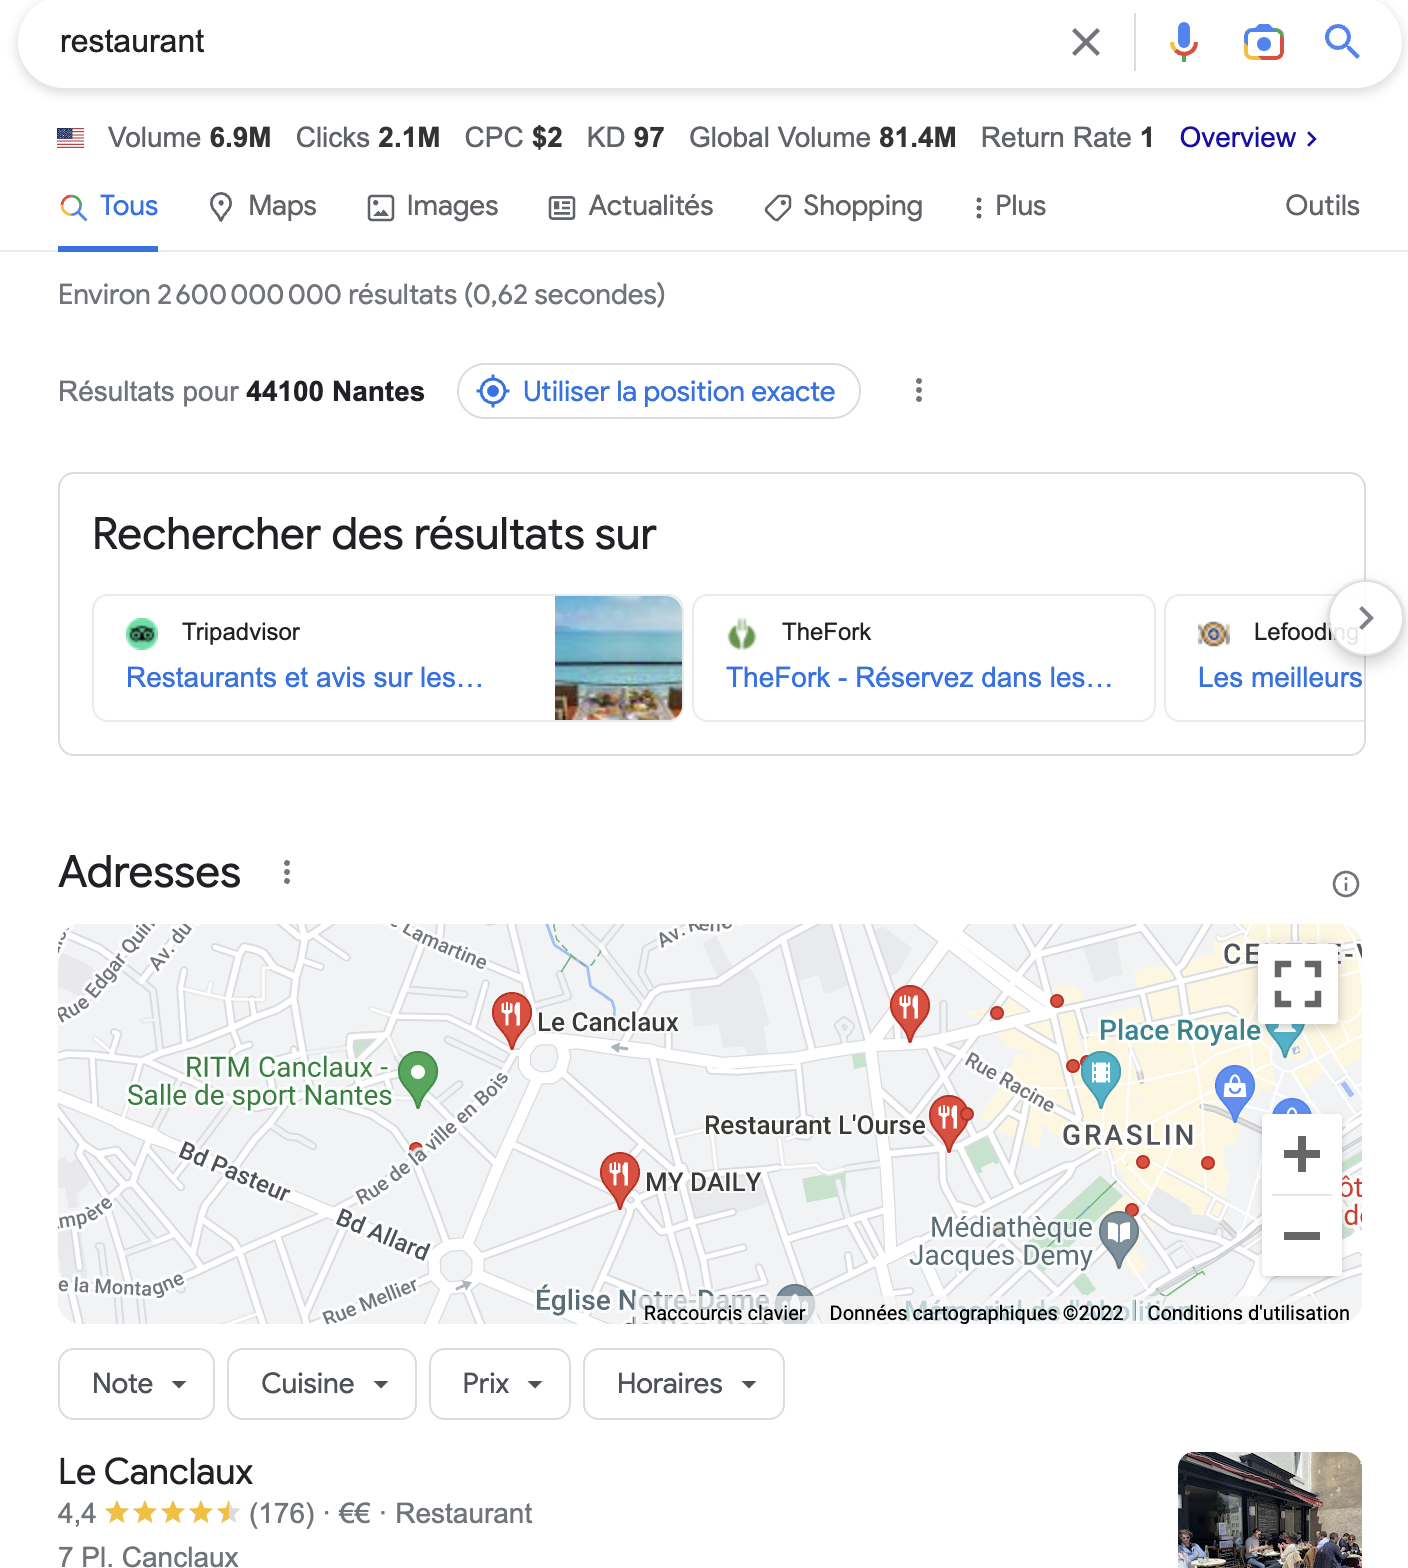The width and height of the screenshot is (1408, 1568).
Task: Click the Adresses info circle icon
Action: point(1346,884)
